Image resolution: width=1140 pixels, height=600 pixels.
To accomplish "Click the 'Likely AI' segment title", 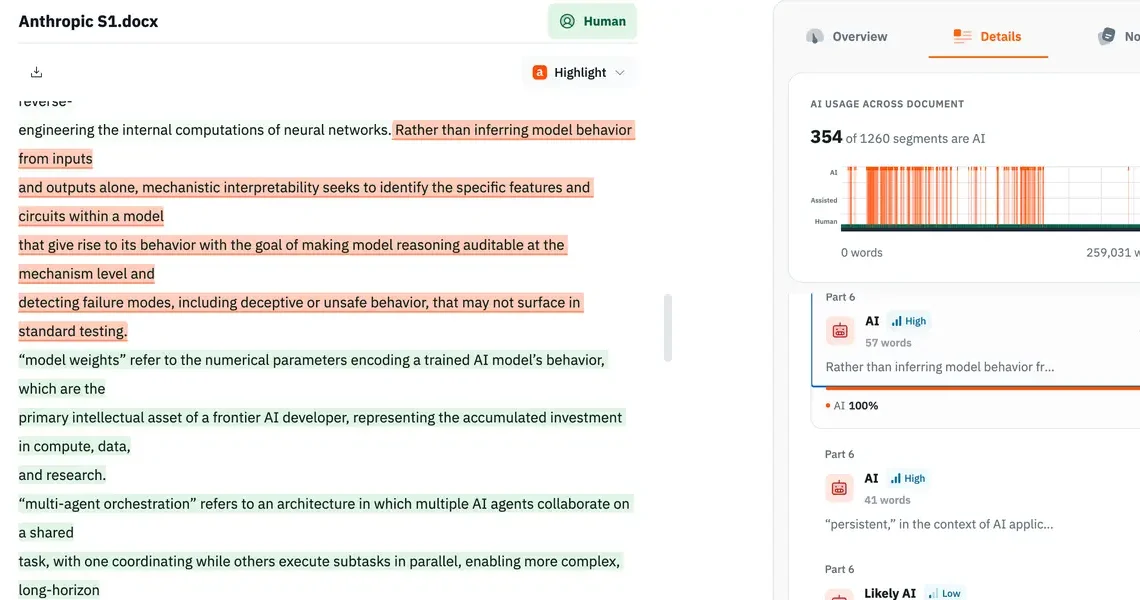I will pyautogui.click(x=890, y=593).
